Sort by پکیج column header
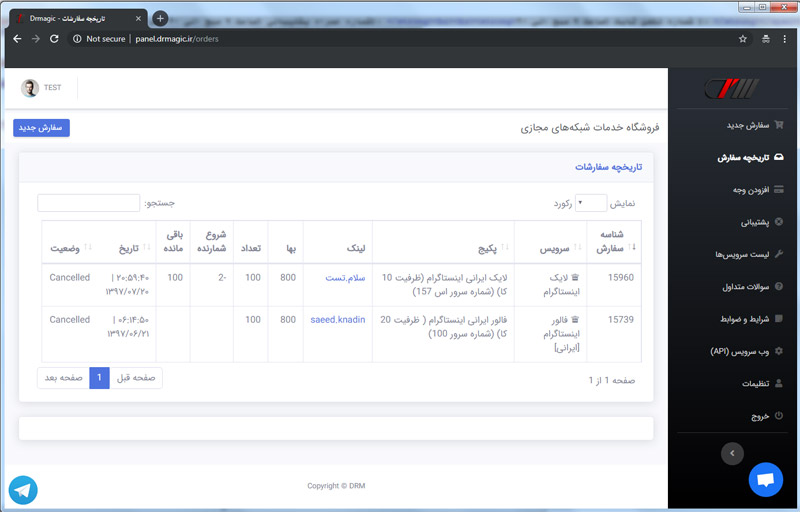Image resolution: width=800 pixels, height=512 pixels. coord(443,242)
